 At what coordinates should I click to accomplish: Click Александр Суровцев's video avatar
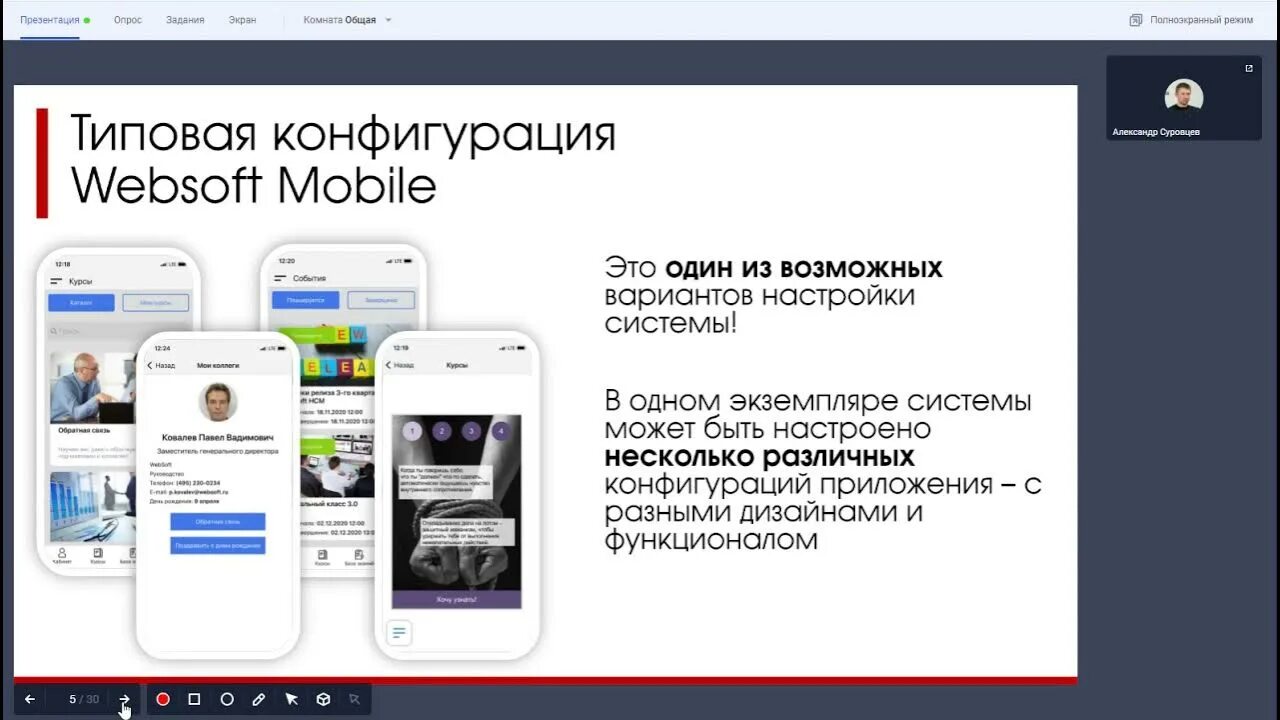pyautogui.click(x=1184, y=97)
